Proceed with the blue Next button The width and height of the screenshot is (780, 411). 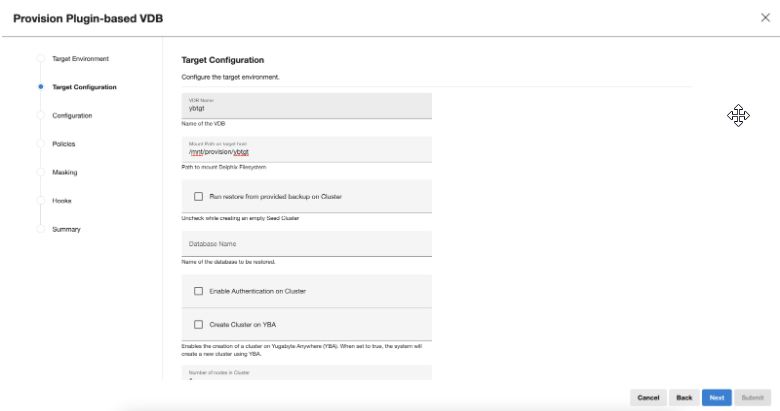[x=716, y=398]
